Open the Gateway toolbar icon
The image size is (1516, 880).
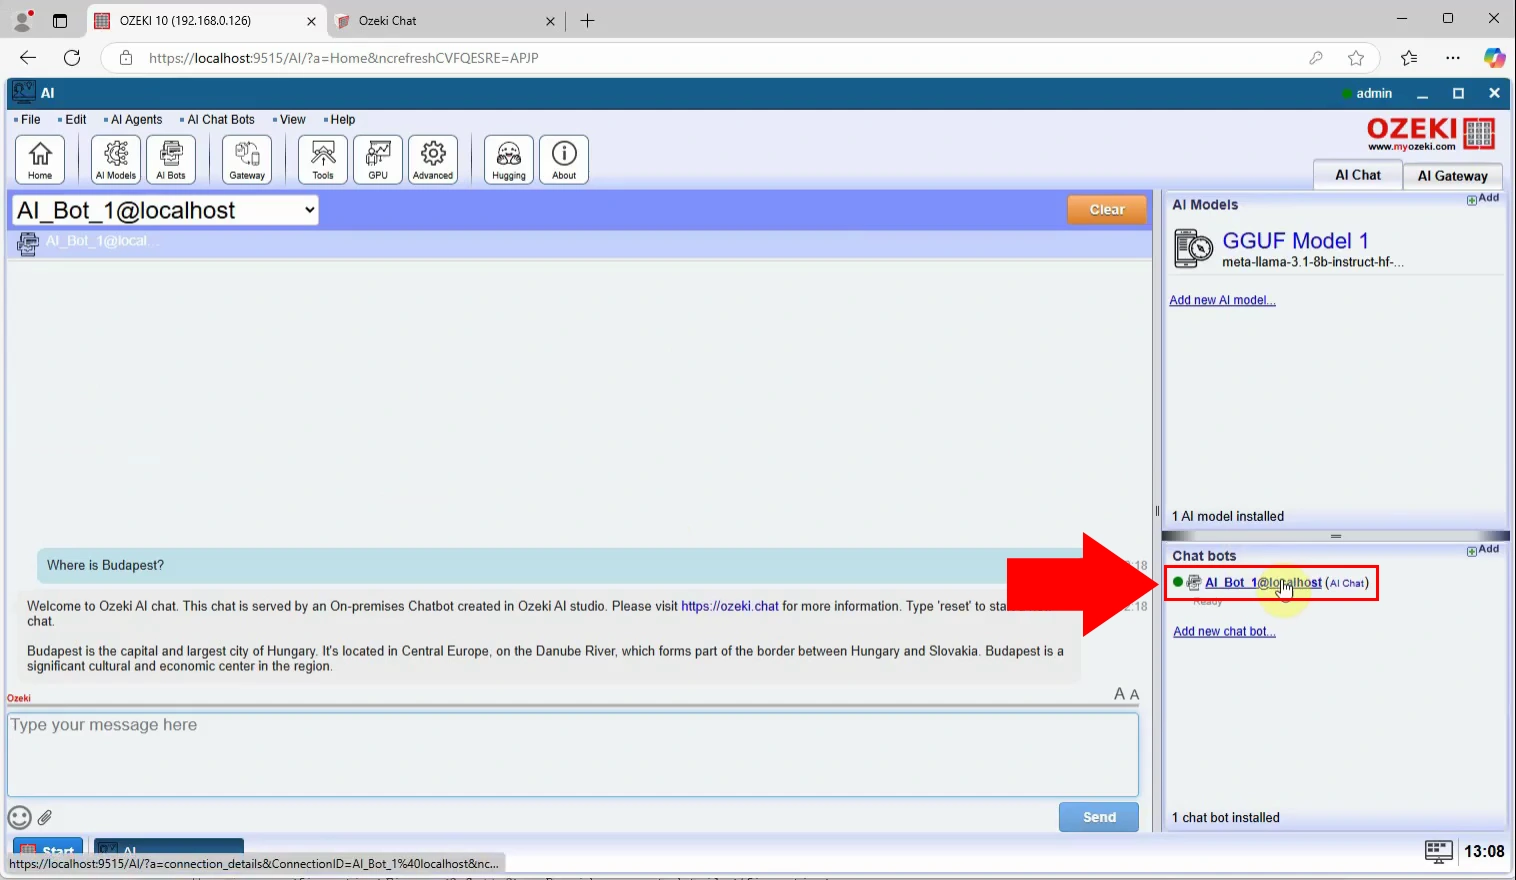click(x=247, y=160)
